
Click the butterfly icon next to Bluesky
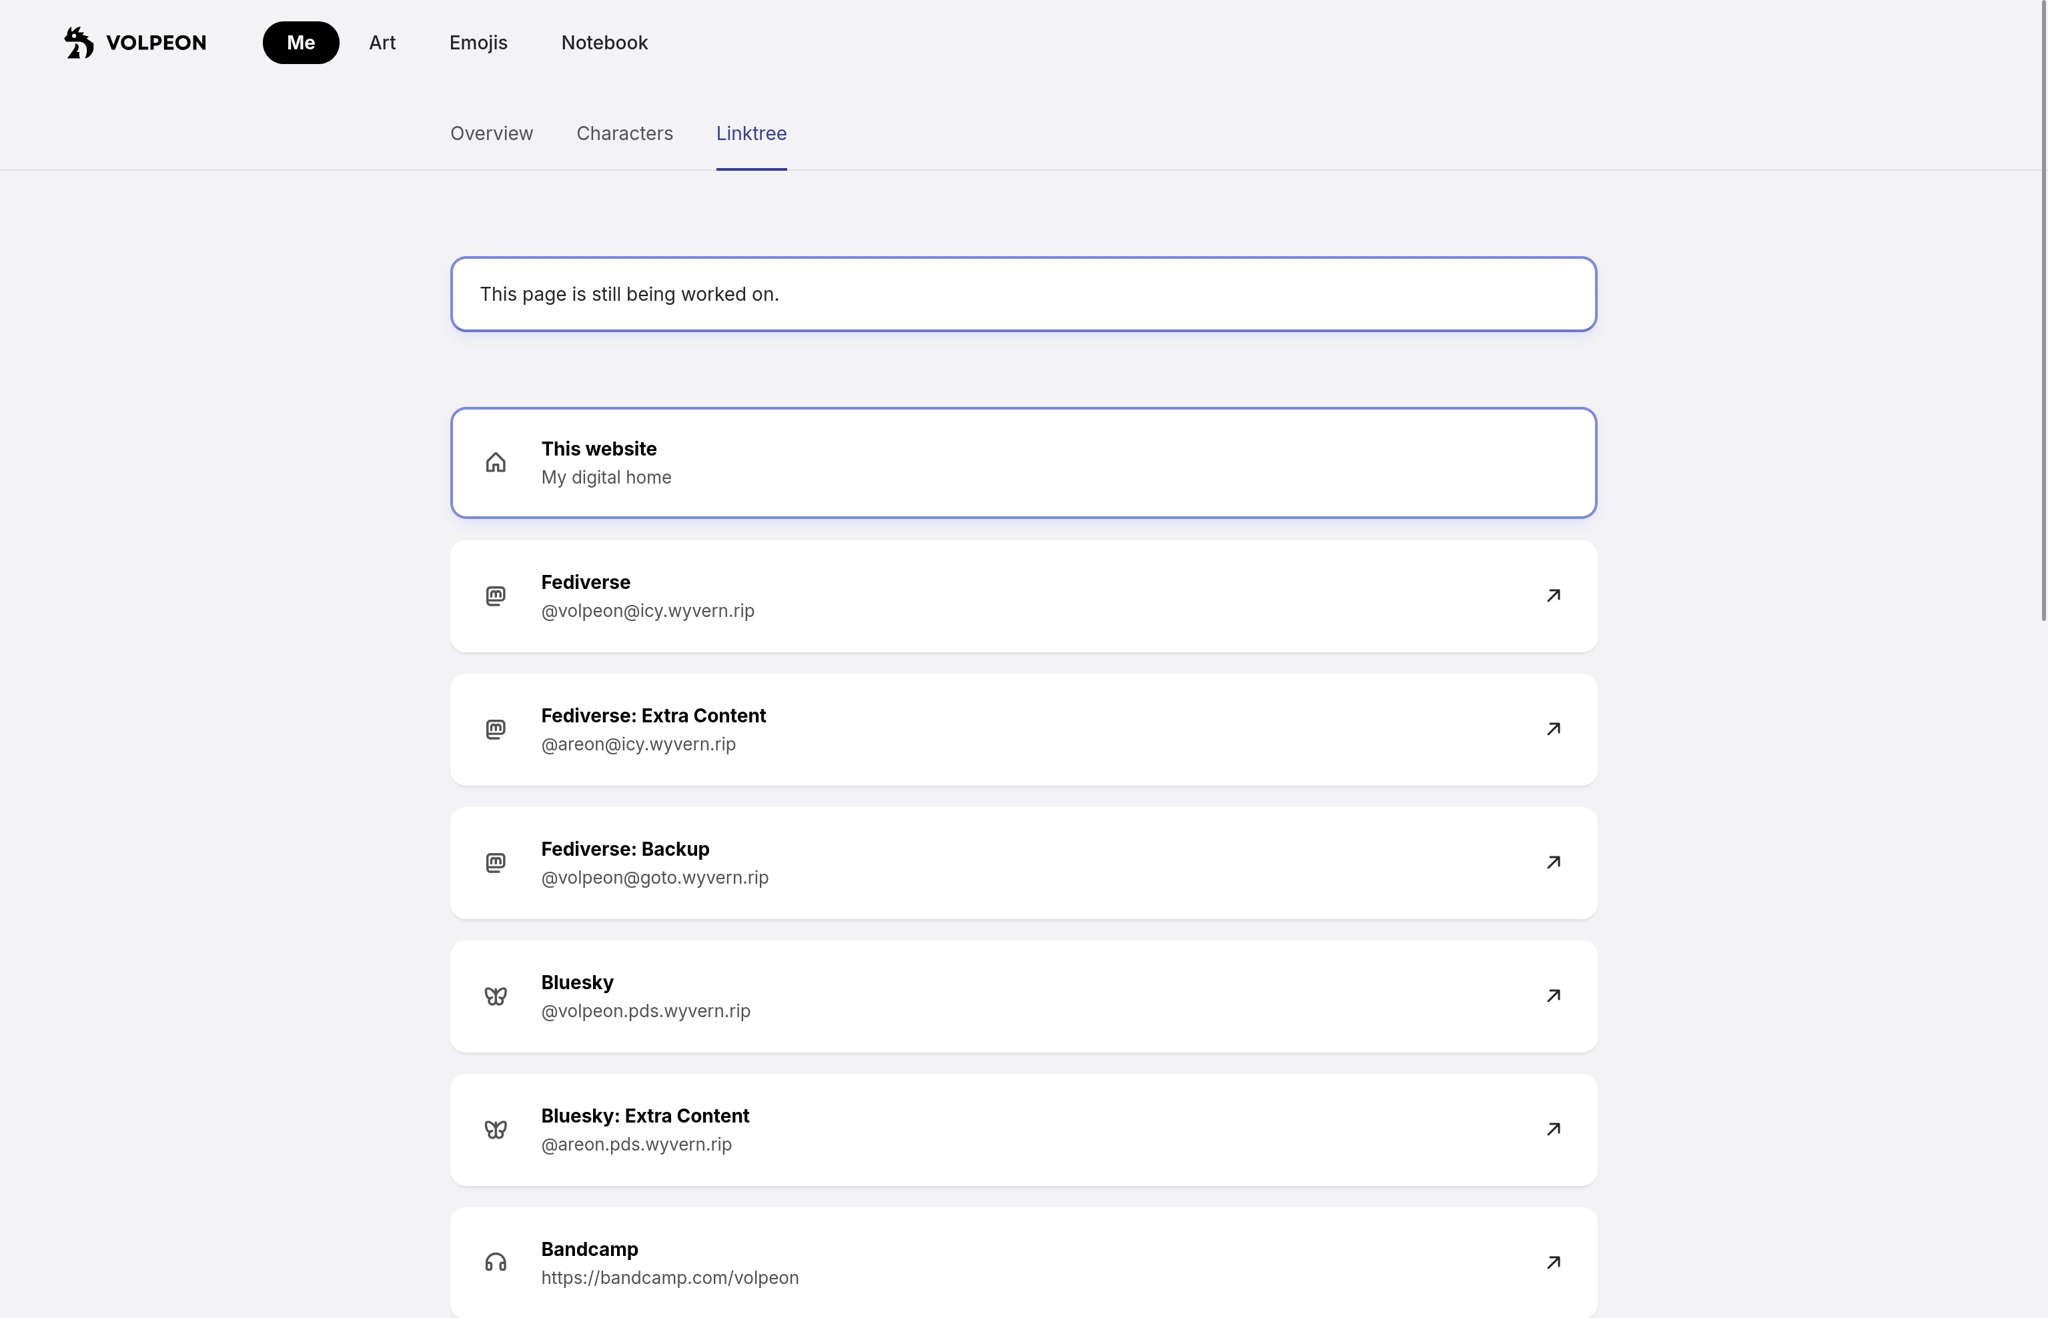click(495, 996)
